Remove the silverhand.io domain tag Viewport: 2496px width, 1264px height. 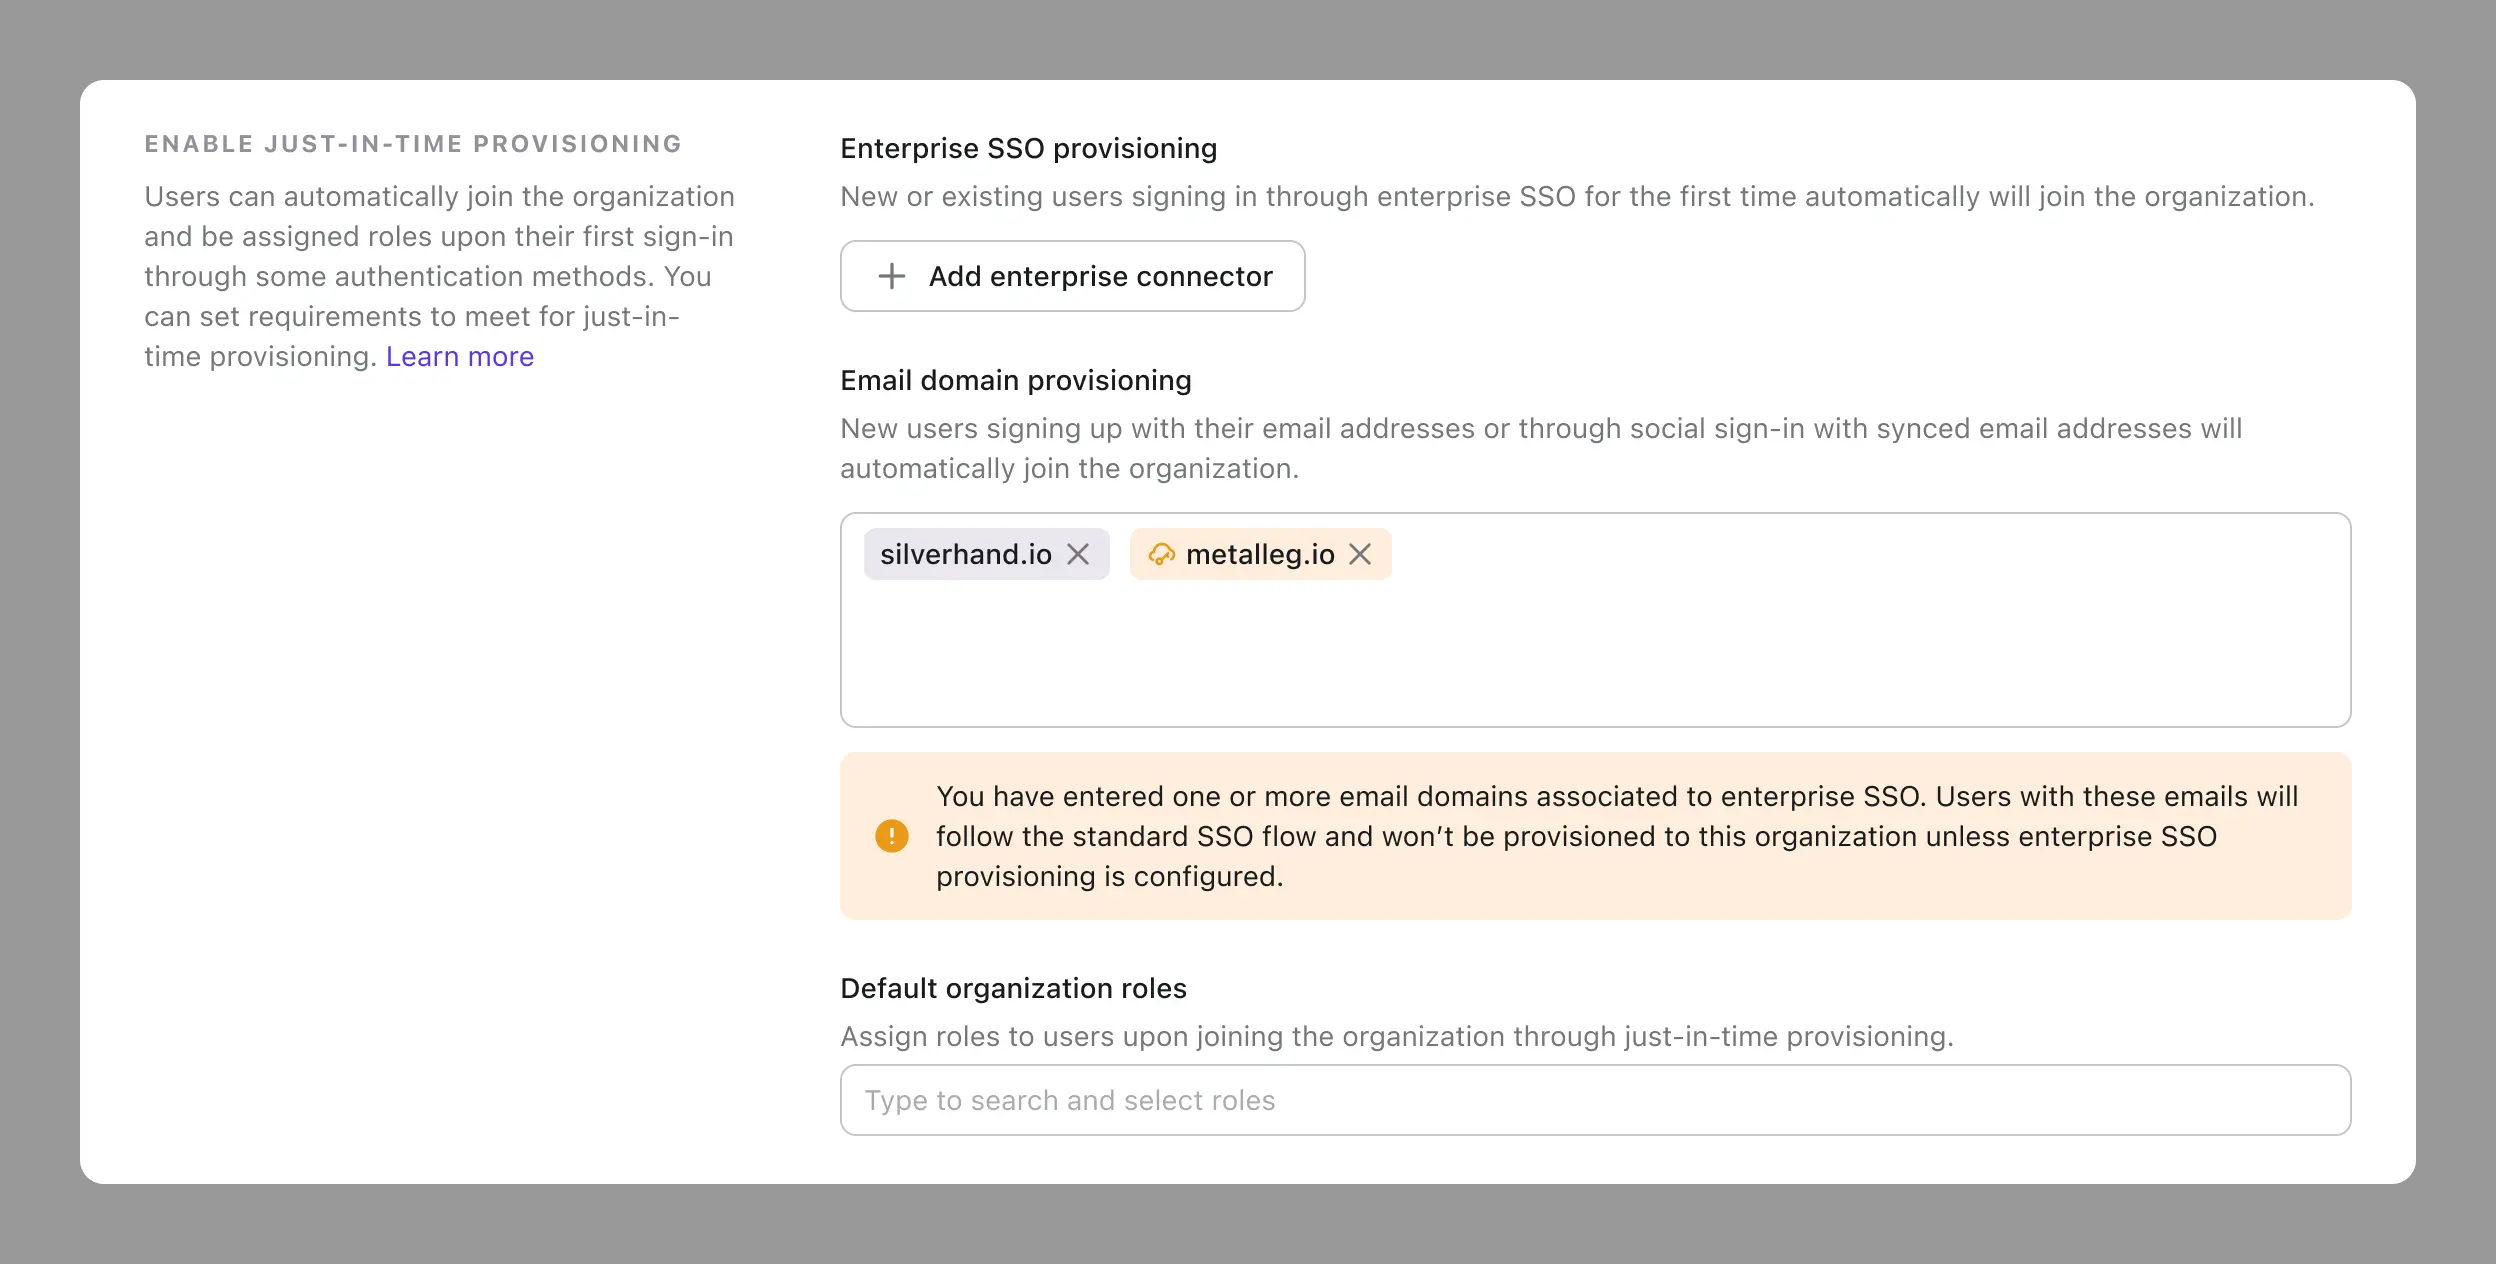(x=1078, y=554)
